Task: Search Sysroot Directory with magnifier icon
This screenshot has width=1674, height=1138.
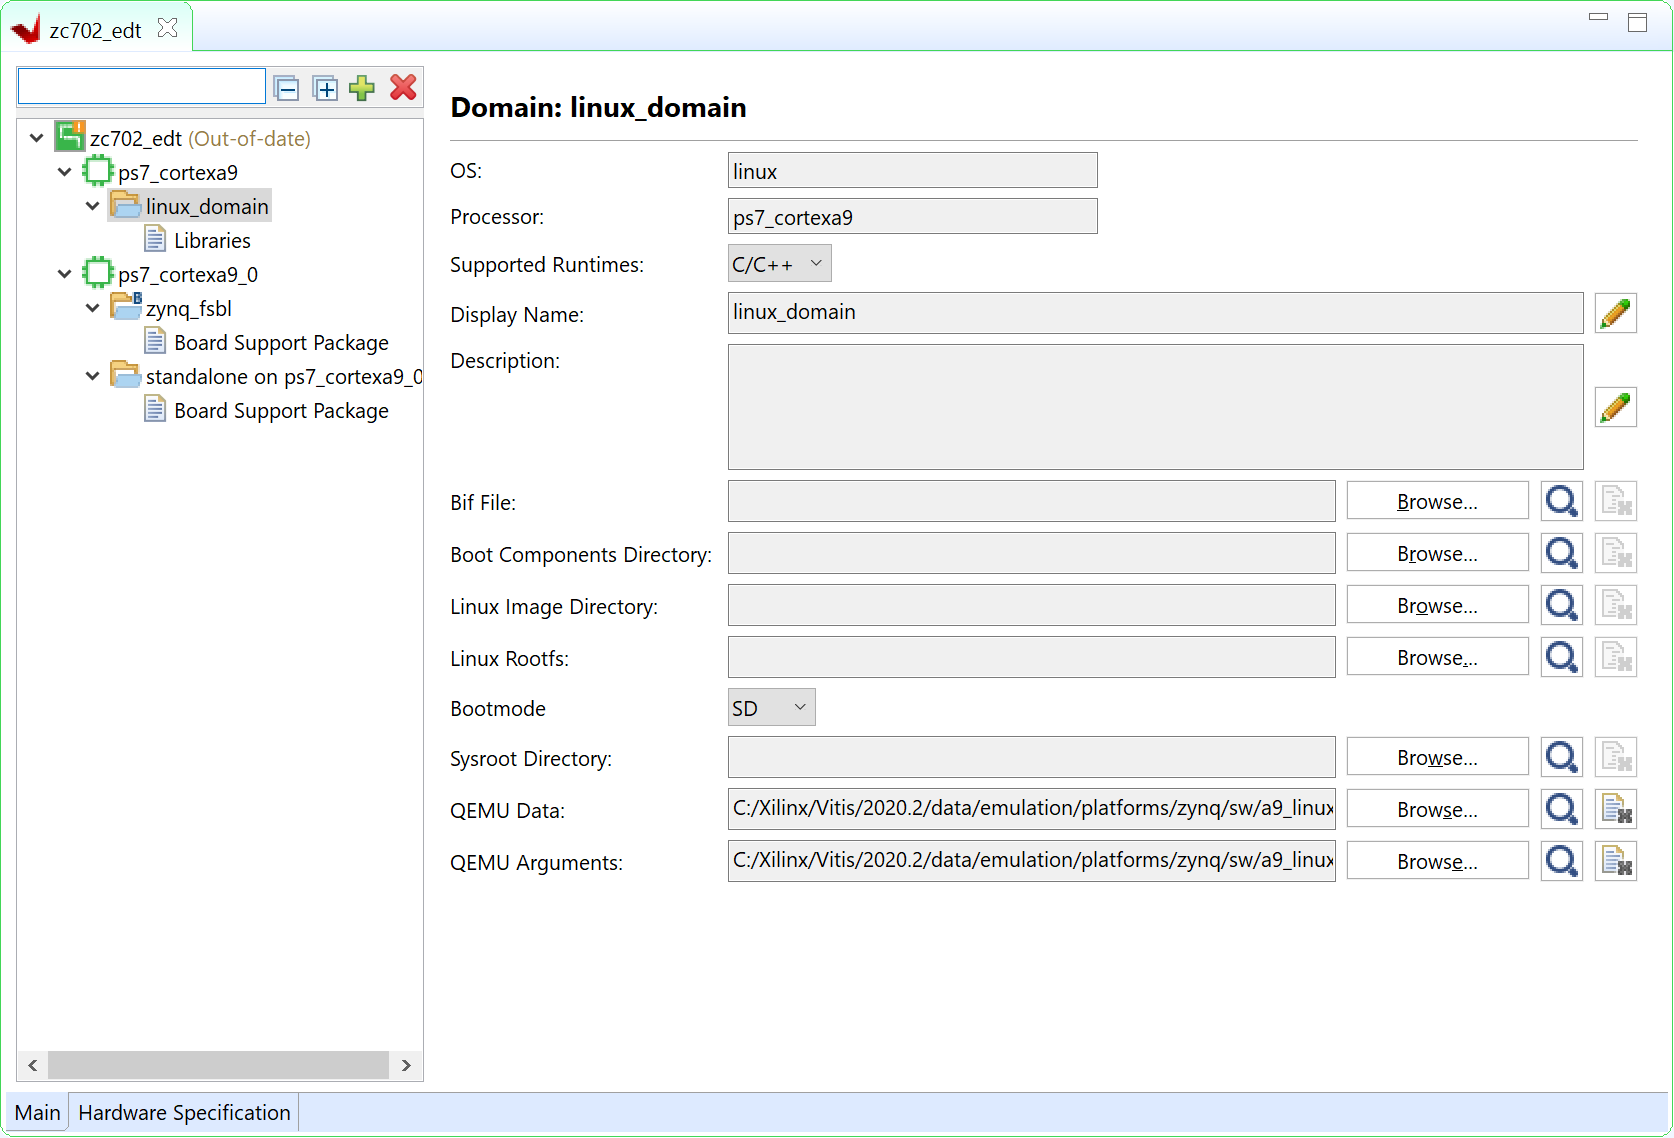Action: [1561, 757]
